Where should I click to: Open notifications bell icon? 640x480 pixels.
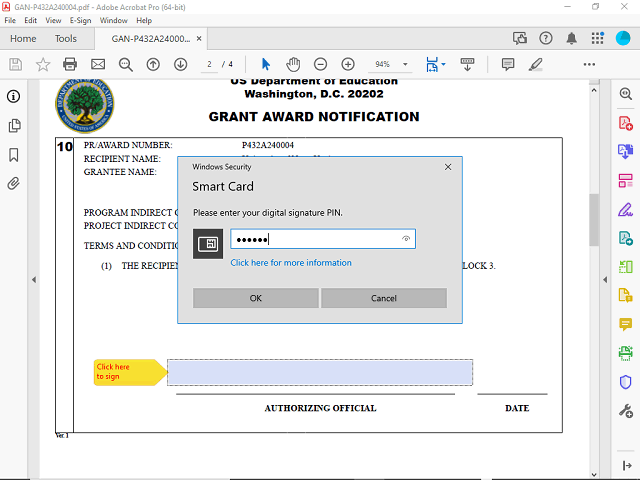click(x=571, y=38)
